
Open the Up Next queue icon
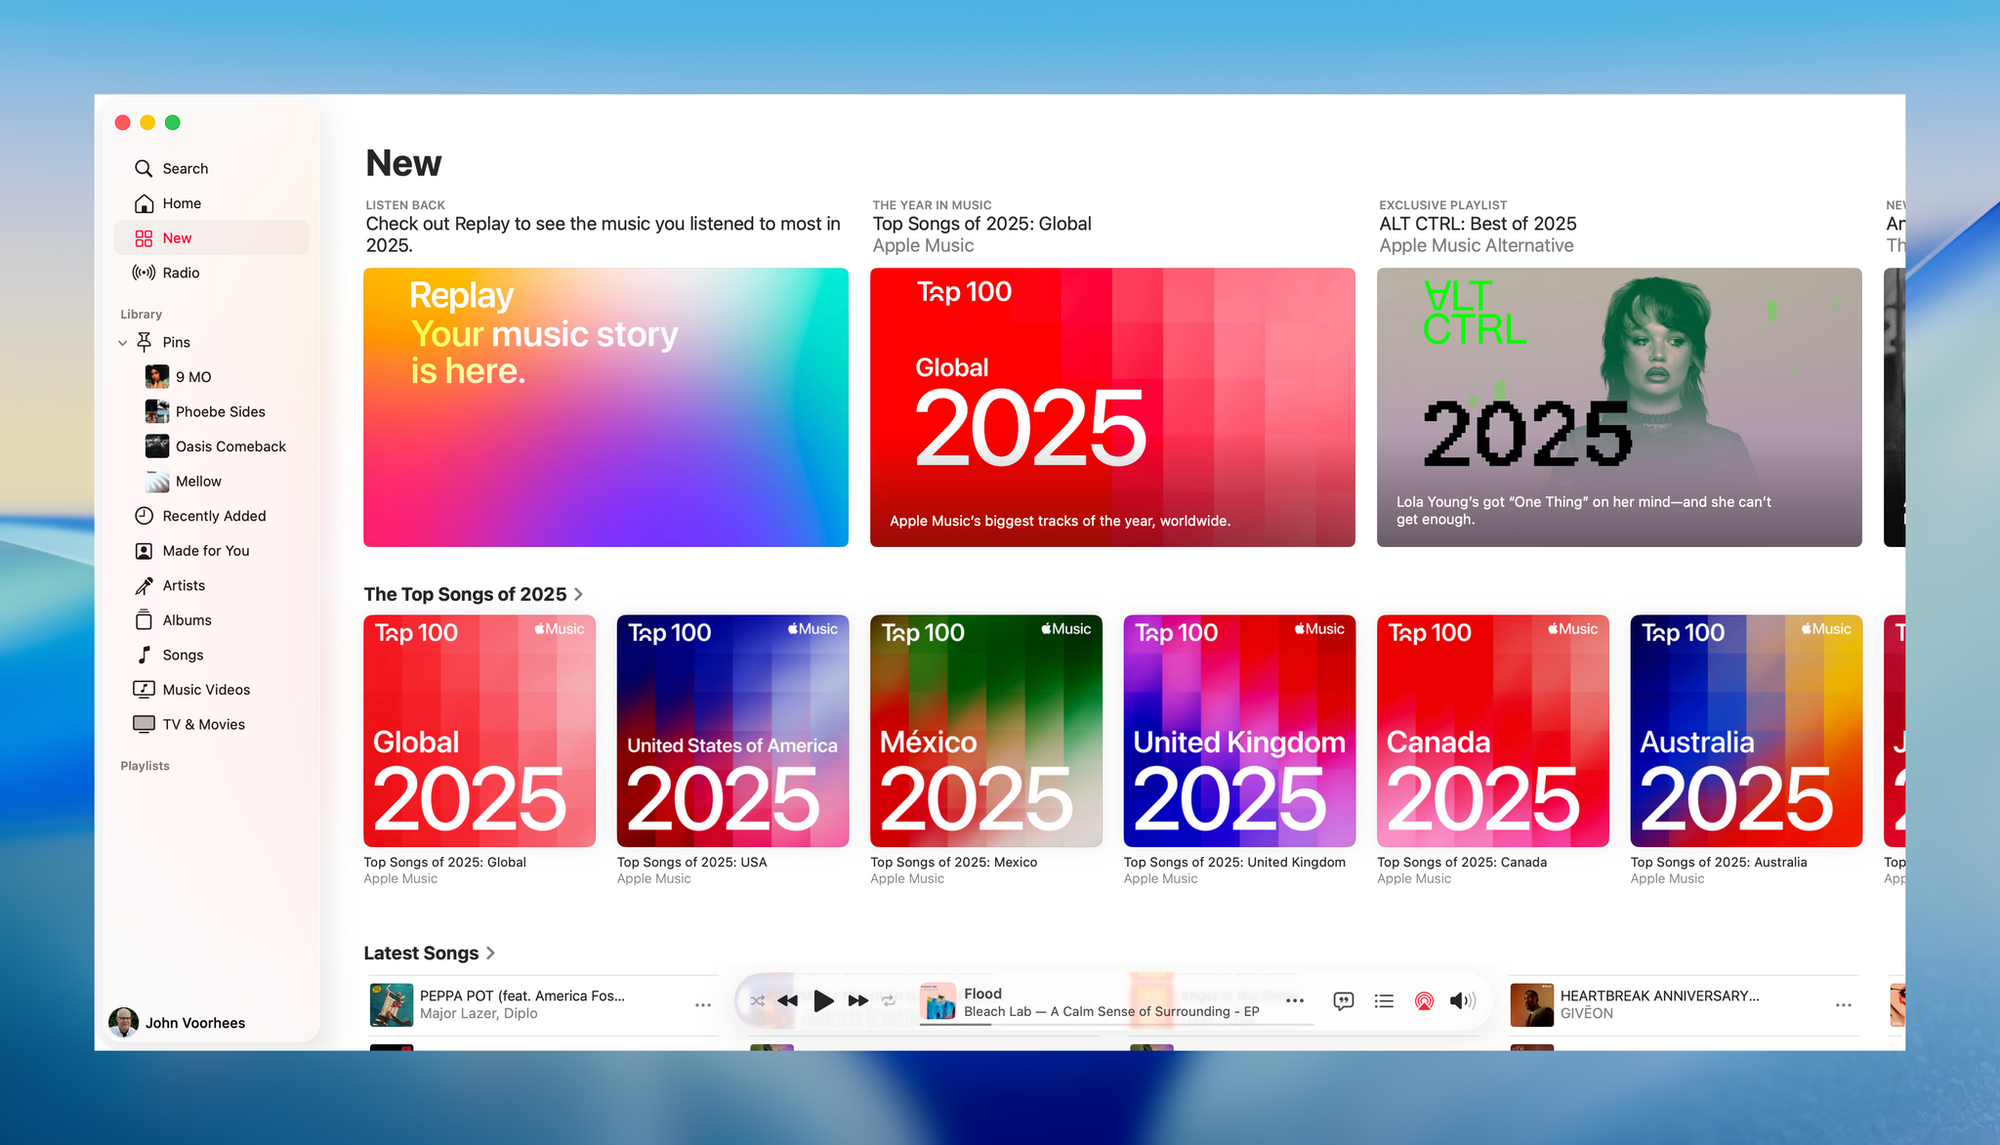(1384, 1000)
